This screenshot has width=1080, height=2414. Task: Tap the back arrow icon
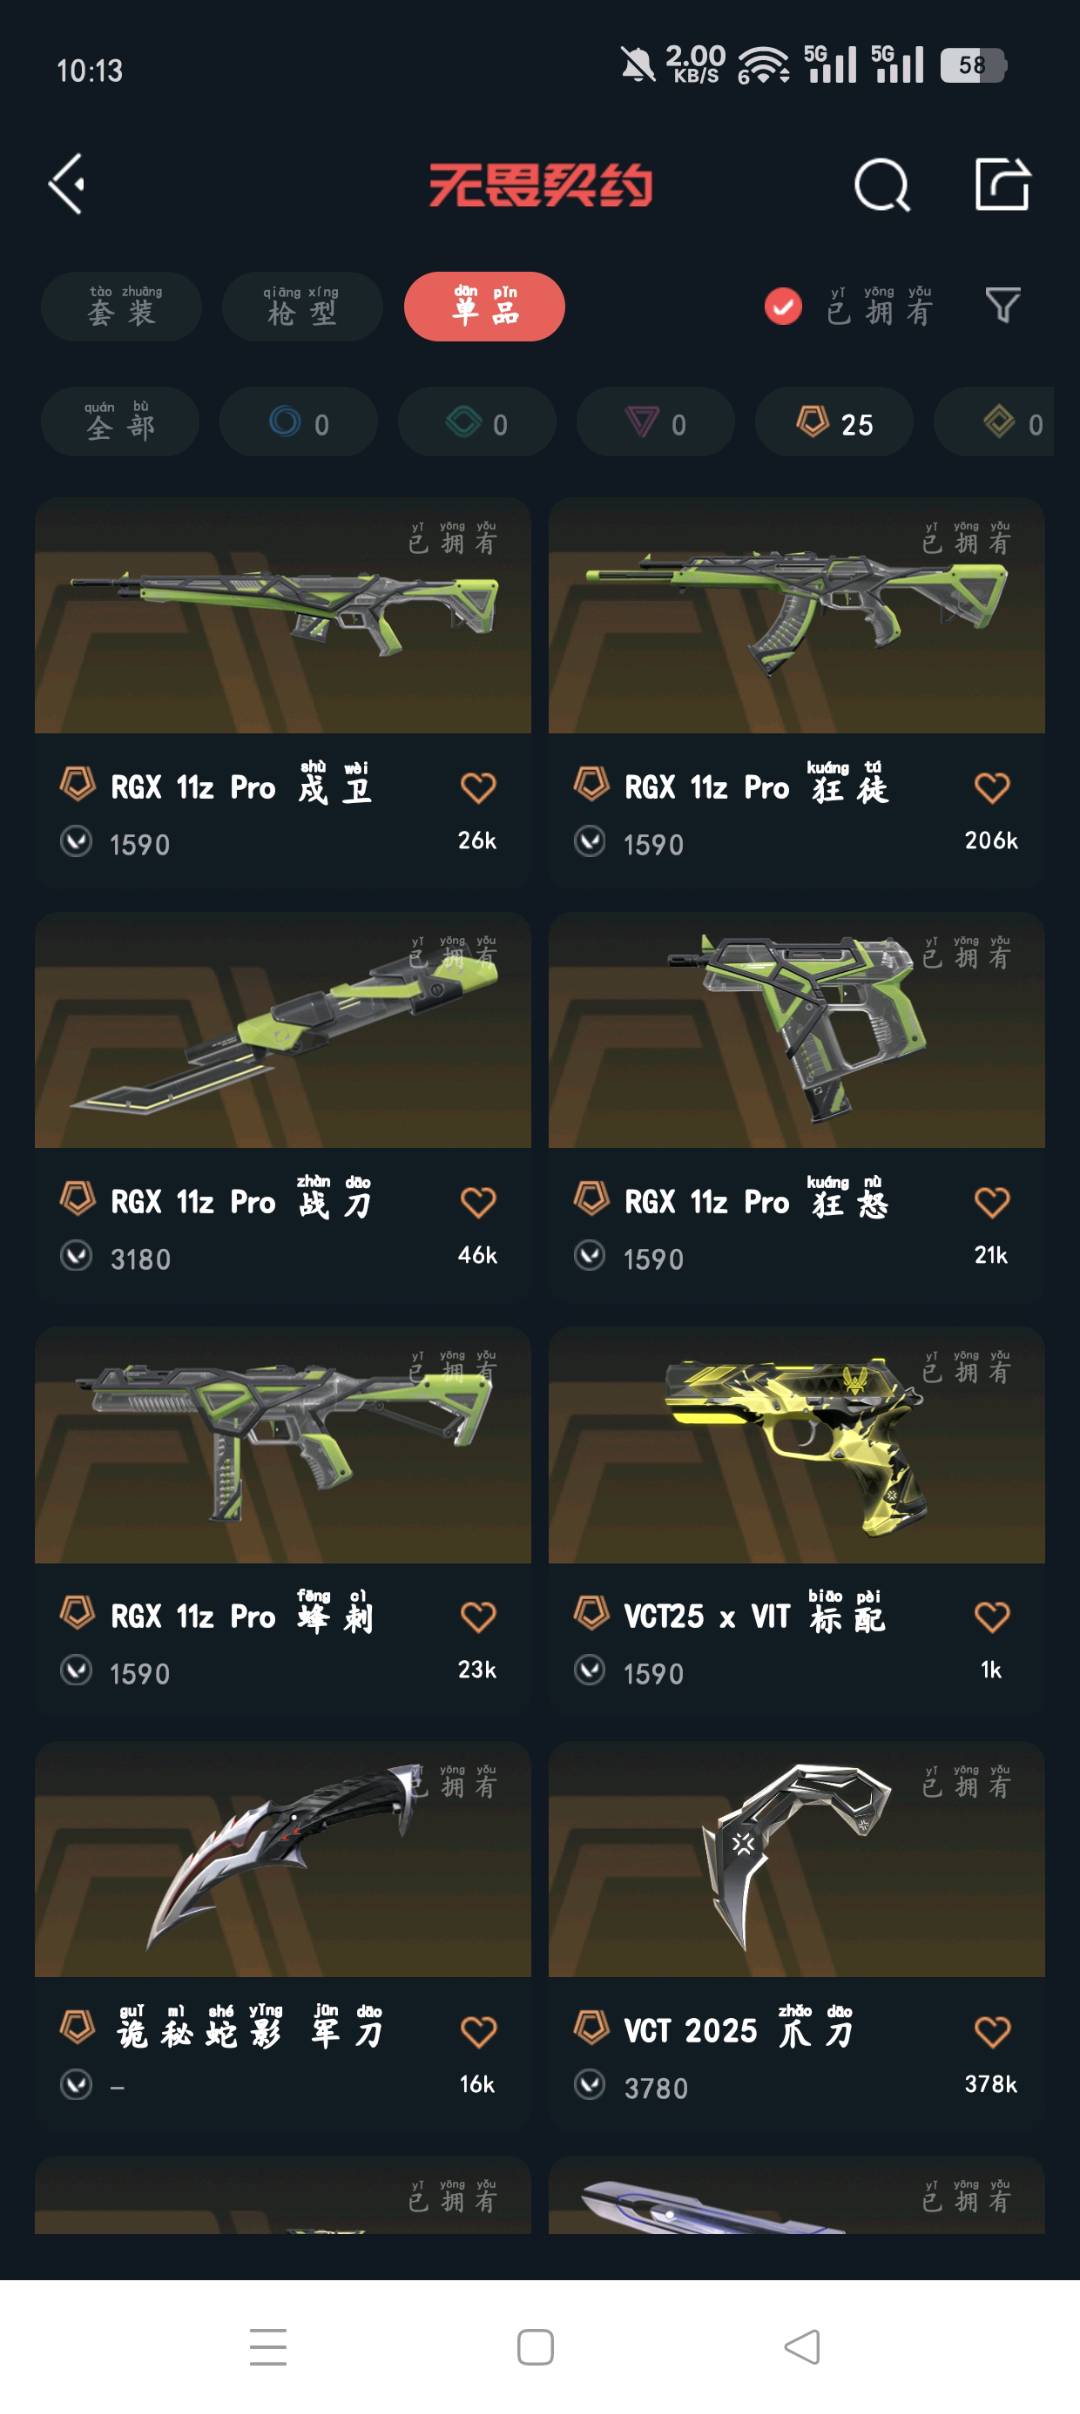tap(67, 184)
